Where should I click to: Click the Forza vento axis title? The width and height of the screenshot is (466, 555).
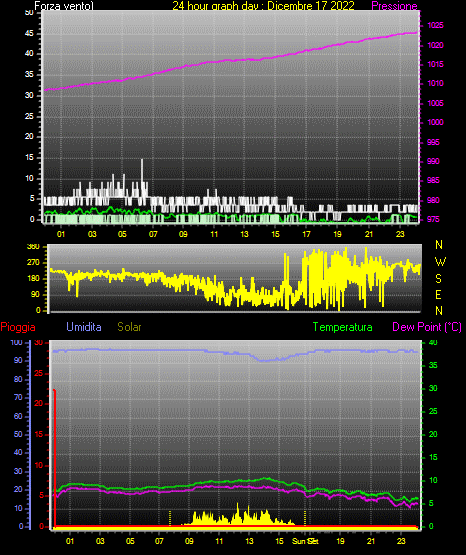(x=64, y=6)
